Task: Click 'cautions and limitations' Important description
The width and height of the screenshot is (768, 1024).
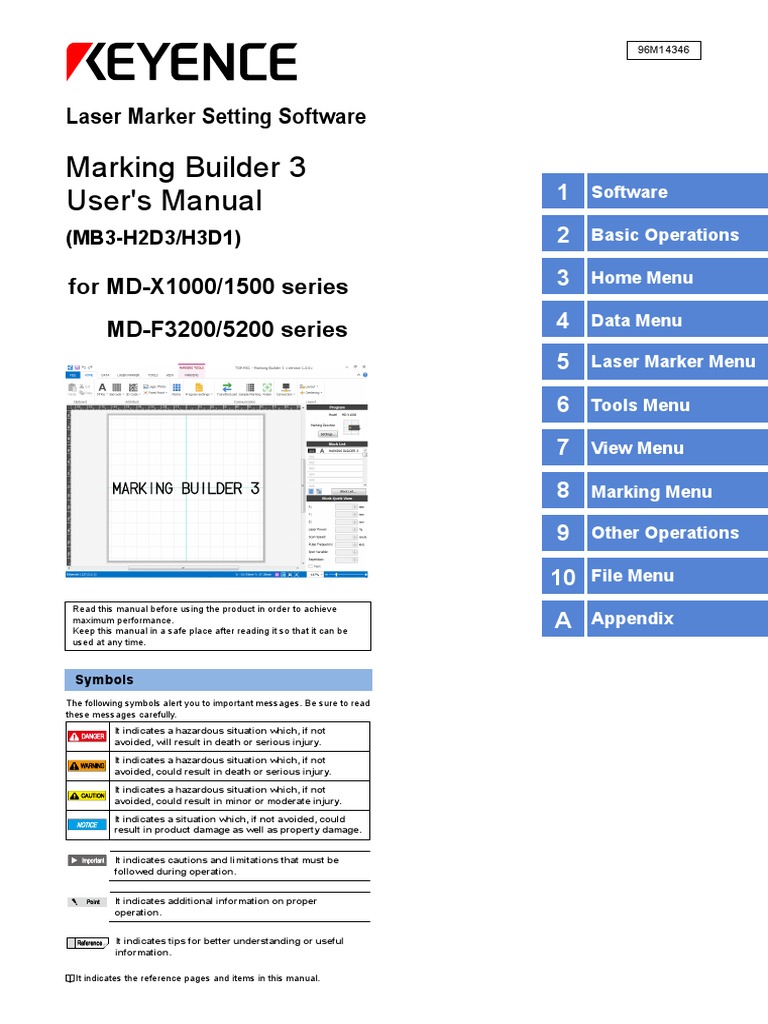Action: click(x=227, y=866)
